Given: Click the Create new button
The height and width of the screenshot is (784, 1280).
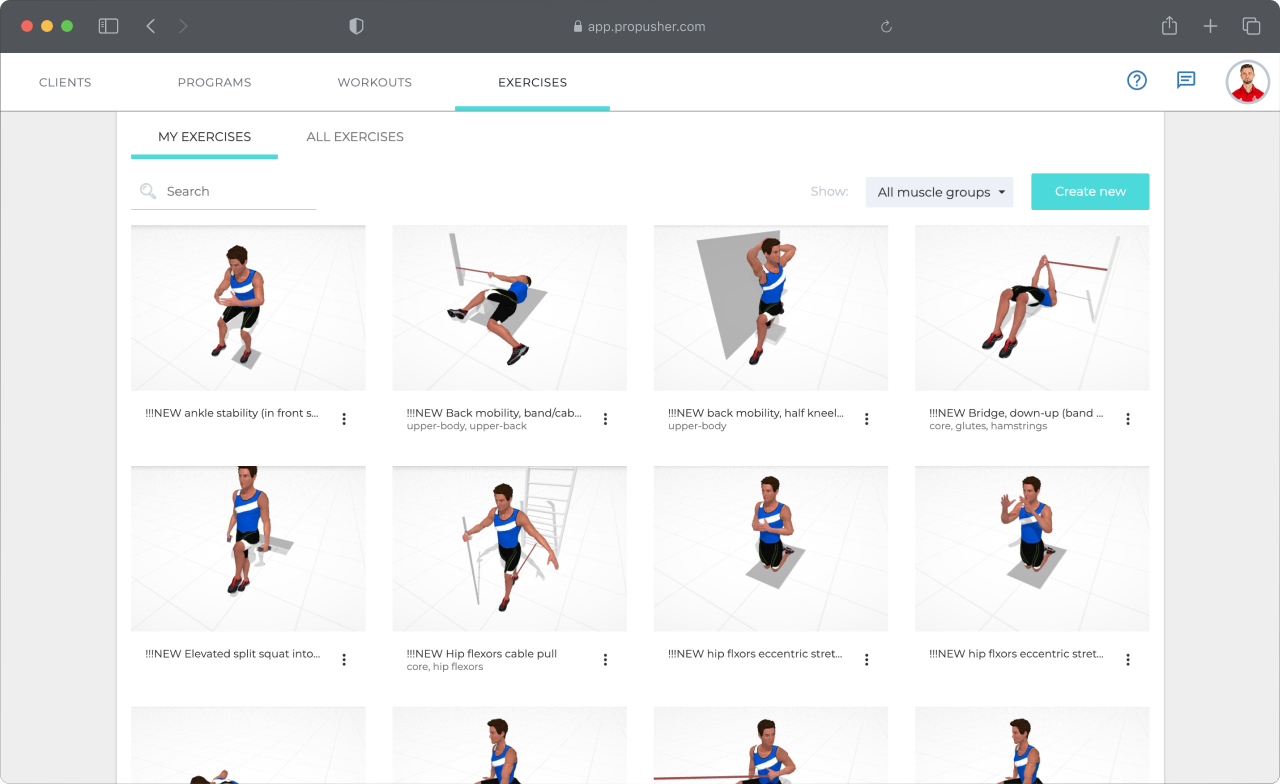Looking at the screenshot, I should [x=1090, y=192].
